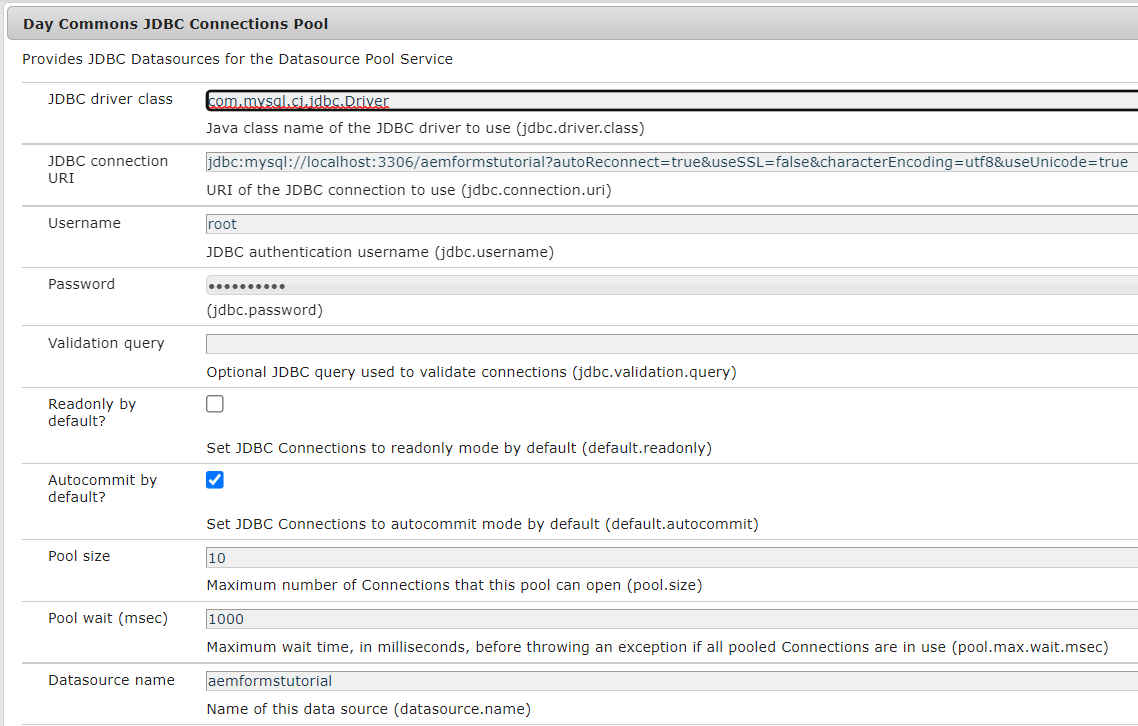The width and height of the screenshot is (1138, 726).
Task: Select the JDBC connection URI field
Action: tap(600, 161)
